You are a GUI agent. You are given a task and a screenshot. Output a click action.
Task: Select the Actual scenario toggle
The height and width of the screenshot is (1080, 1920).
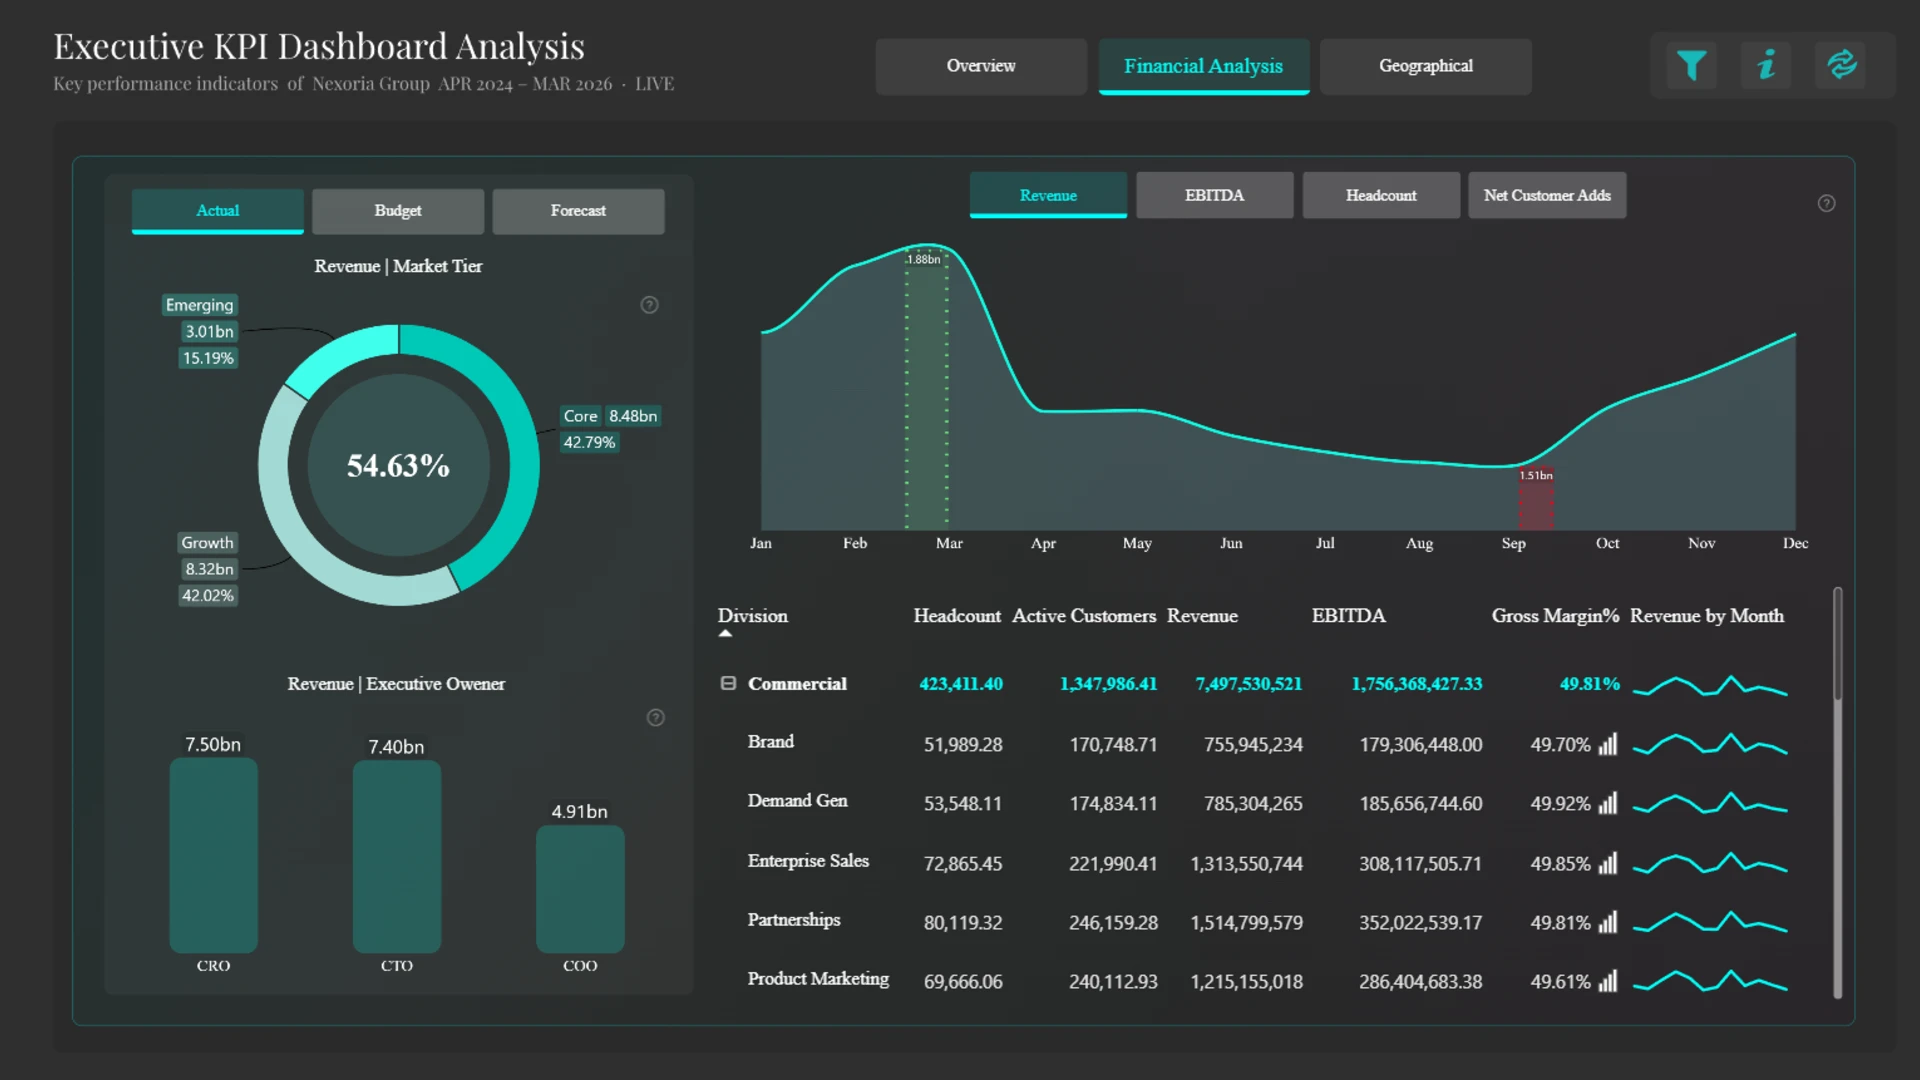217,211
